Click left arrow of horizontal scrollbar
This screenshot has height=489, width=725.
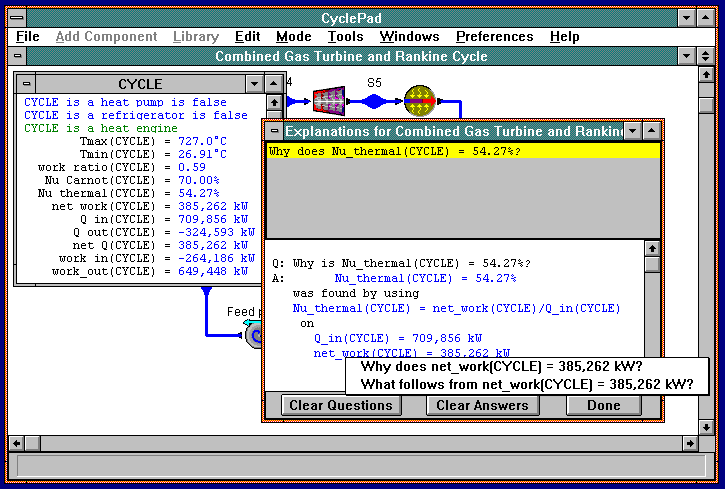coord(17,444)
